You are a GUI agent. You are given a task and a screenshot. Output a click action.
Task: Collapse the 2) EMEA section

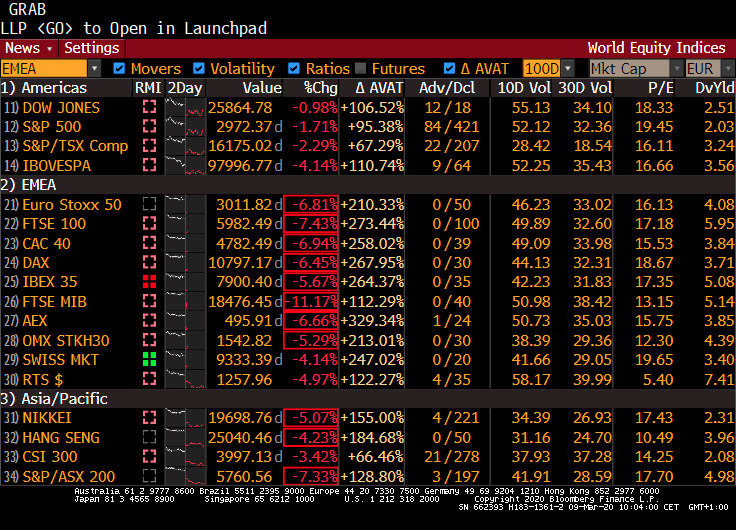point(28,185)
